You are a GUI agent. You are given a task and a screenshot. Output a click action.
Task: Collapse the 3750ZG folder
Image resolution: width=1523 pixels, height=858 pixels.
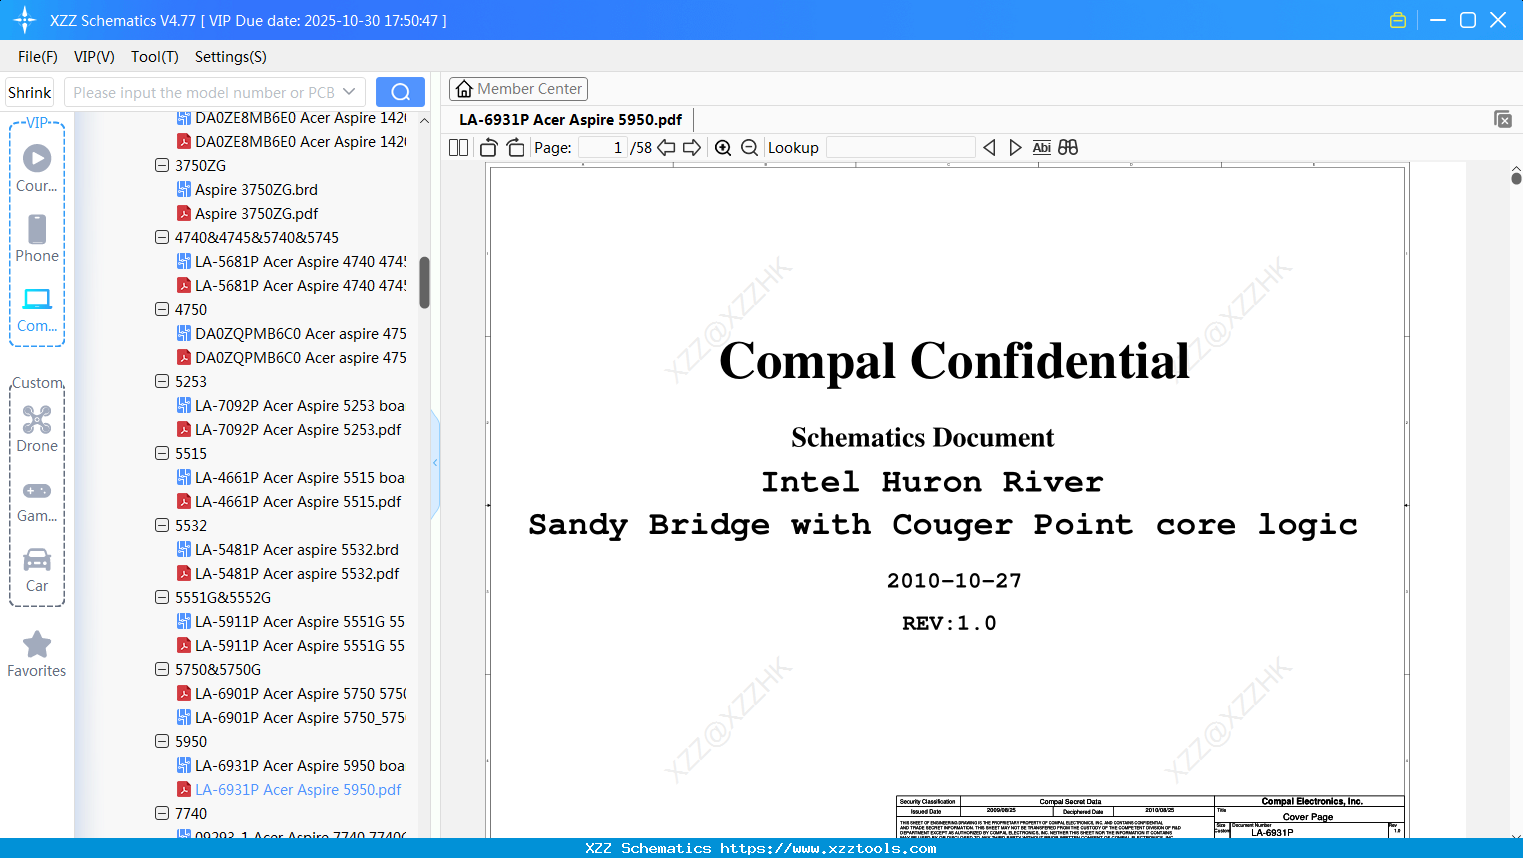click(x=162, y=165)
